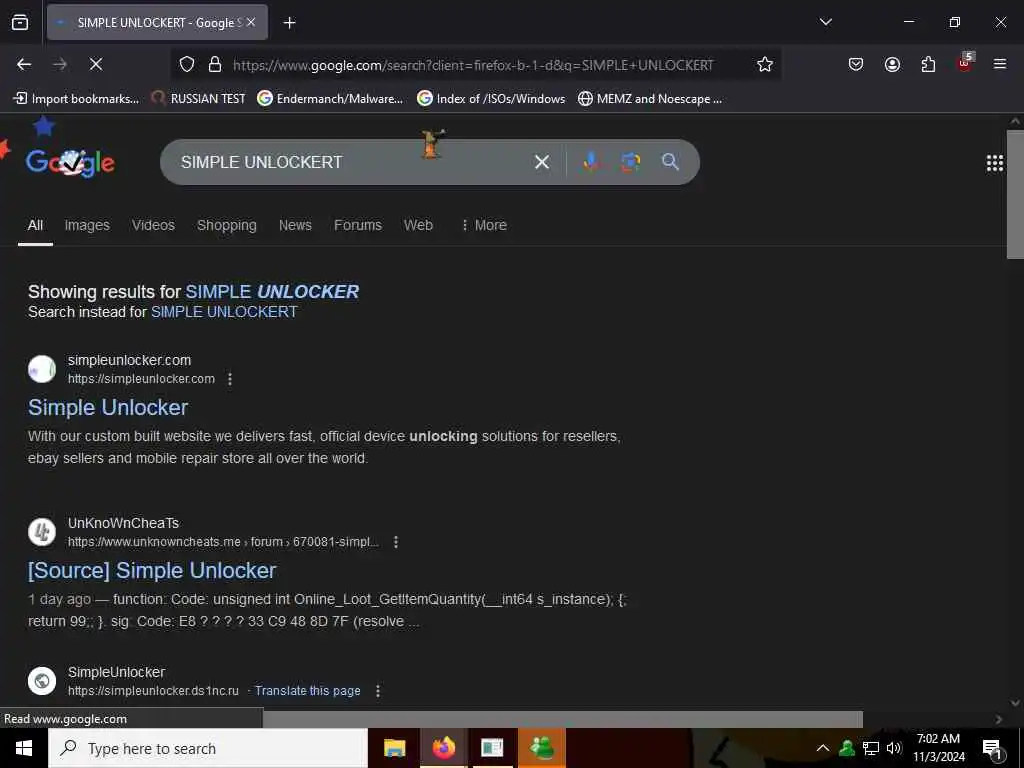Focus the Firefox address bar
Screen dimensions: 1024x768
pos(473,65)
